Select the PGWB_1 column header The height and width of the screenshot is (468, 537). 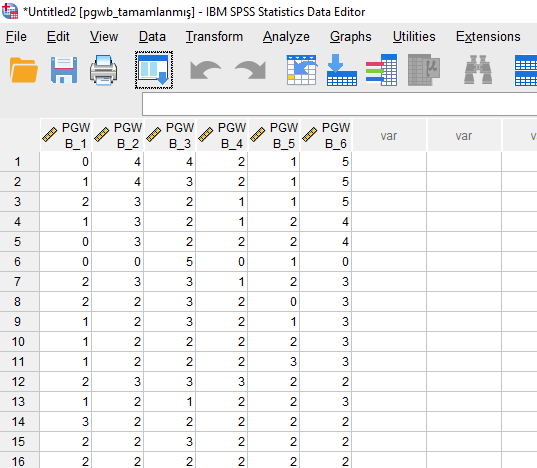point(66,136)
